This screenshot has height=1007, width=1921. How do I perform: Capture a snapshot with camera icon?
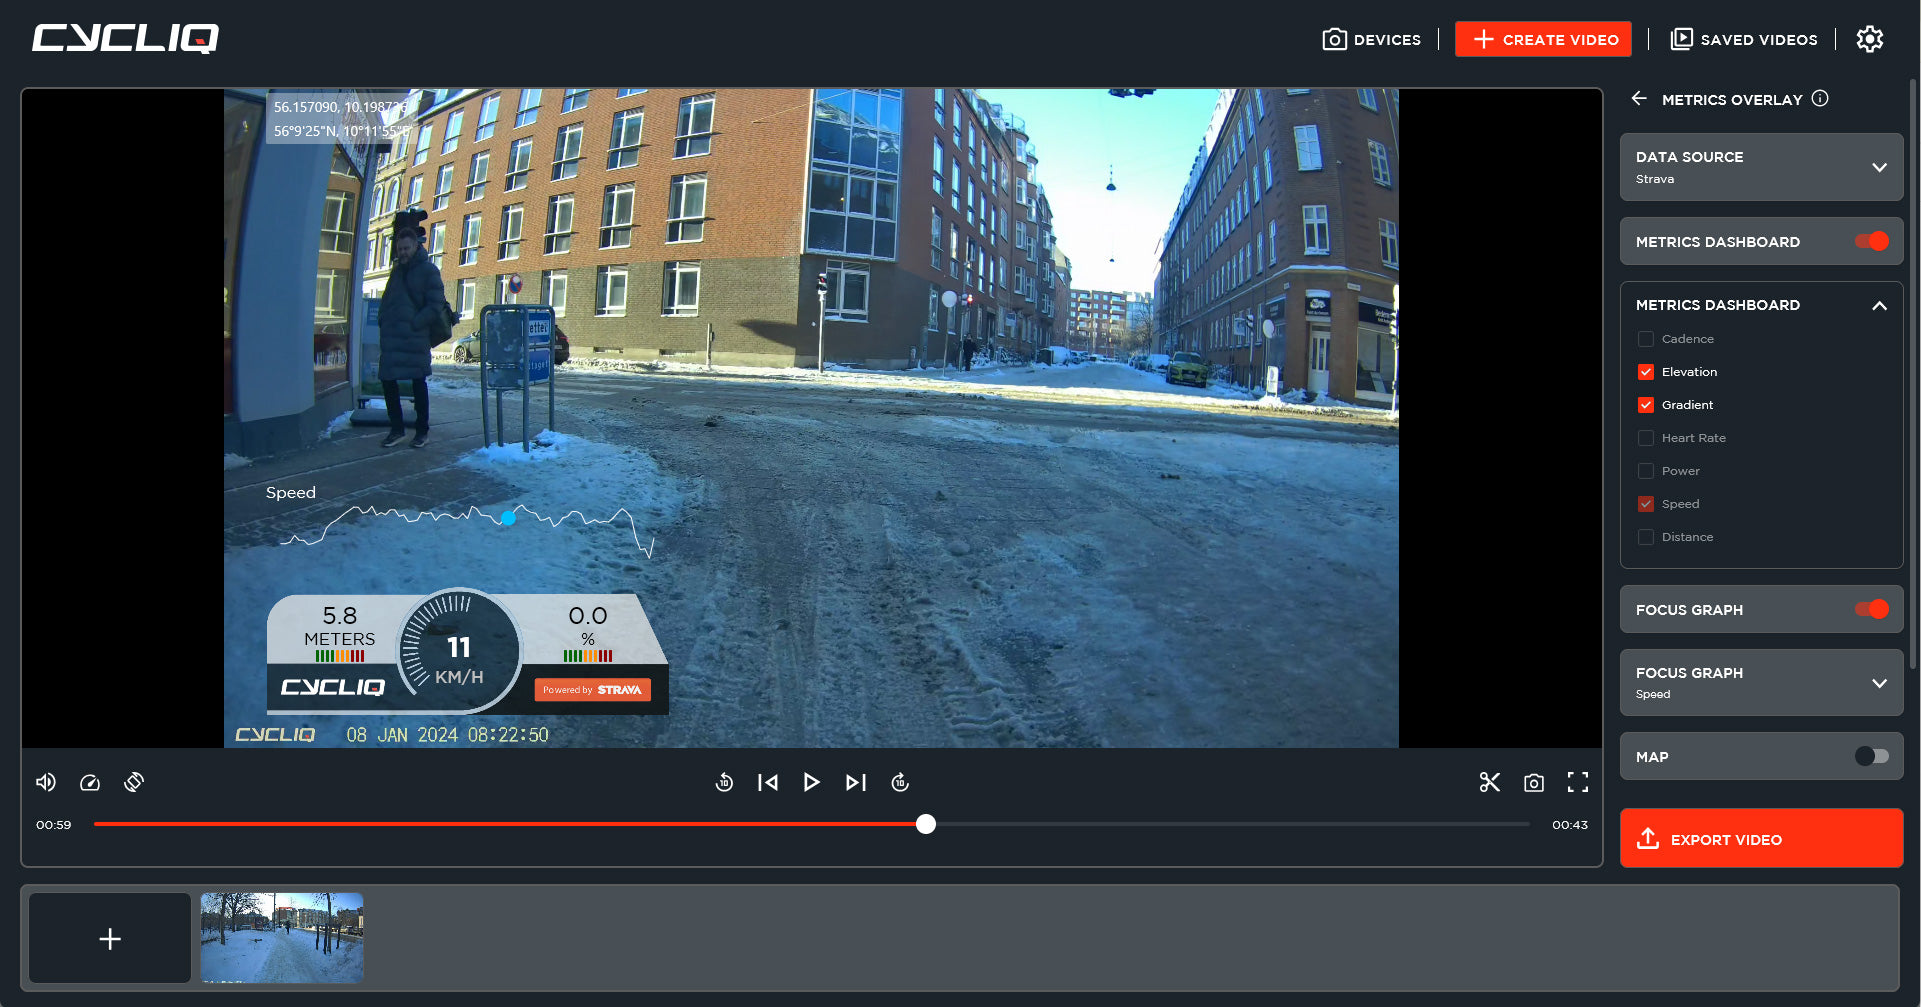(x=1533, y=782)
